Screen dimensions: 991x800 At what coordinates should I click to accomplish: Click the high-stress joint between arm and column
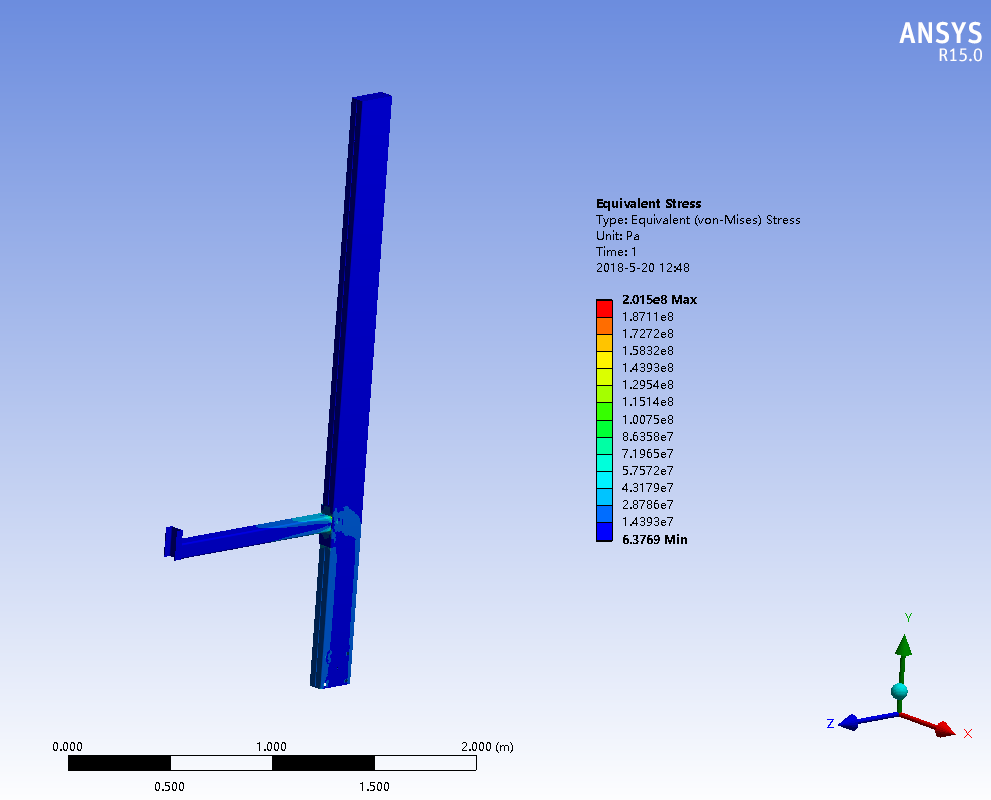point(328,522)
